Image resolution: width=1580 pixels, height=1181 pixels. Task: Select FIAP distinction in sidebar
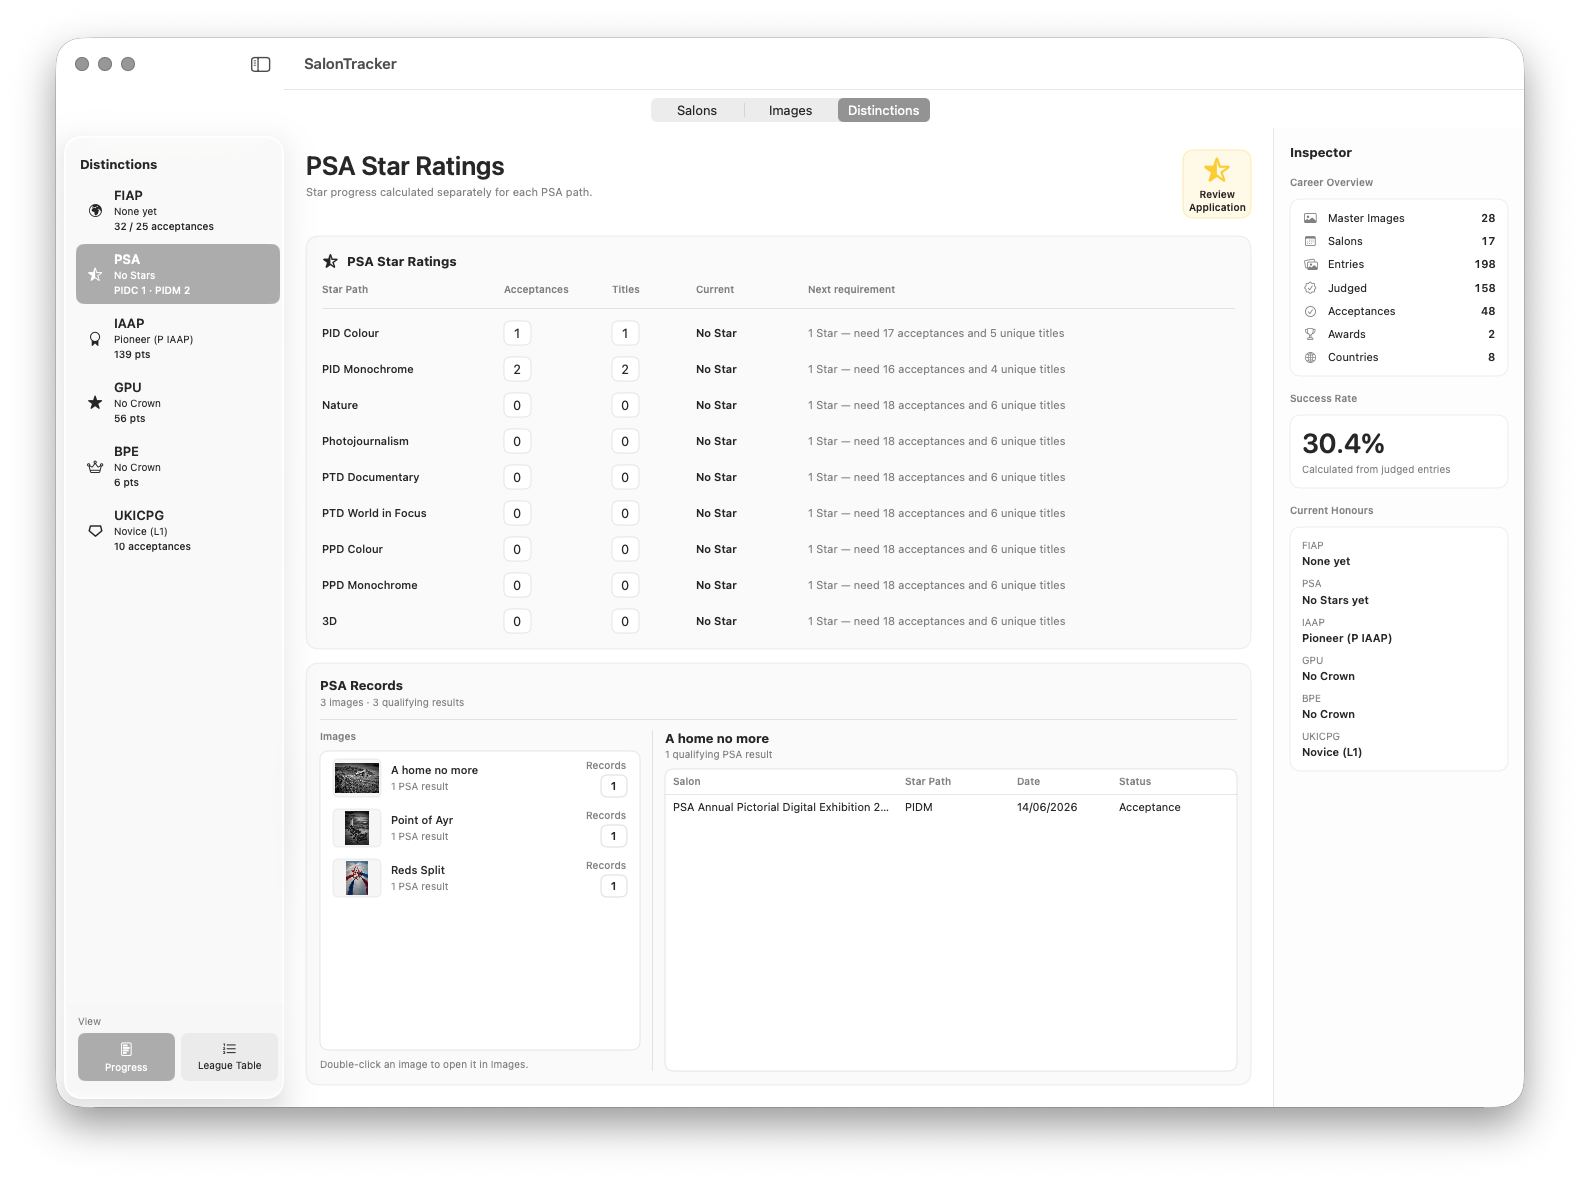[x=178, y=210]
